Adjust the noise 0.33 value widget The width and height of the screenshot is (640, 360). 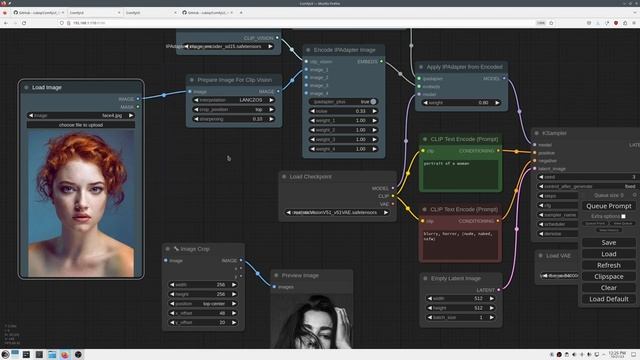pos(343,111)
